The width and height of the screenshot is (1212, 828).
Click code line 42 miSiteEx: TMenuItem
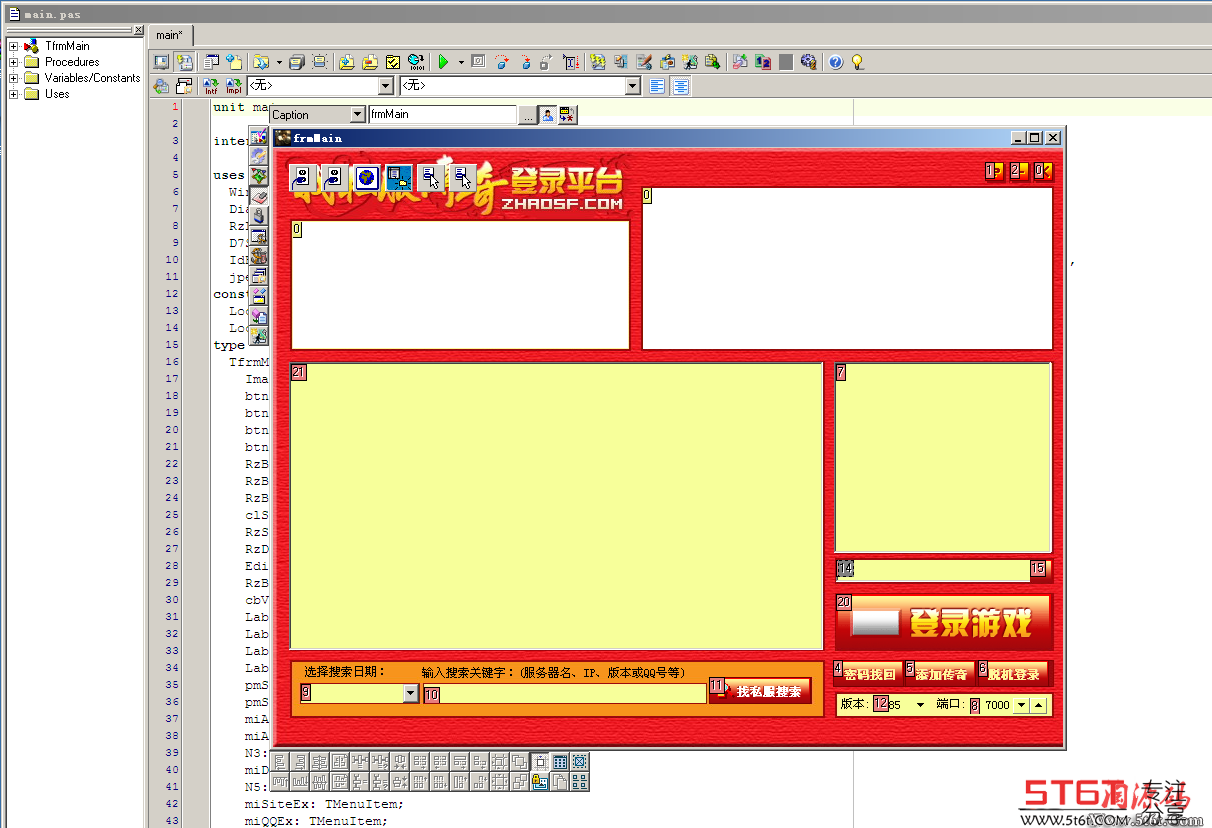325,804
